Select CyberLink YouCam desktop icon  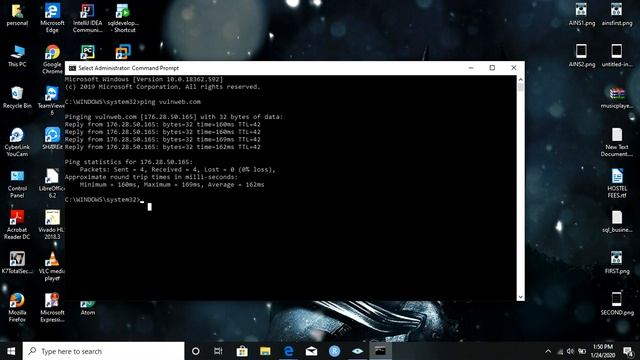17,142
